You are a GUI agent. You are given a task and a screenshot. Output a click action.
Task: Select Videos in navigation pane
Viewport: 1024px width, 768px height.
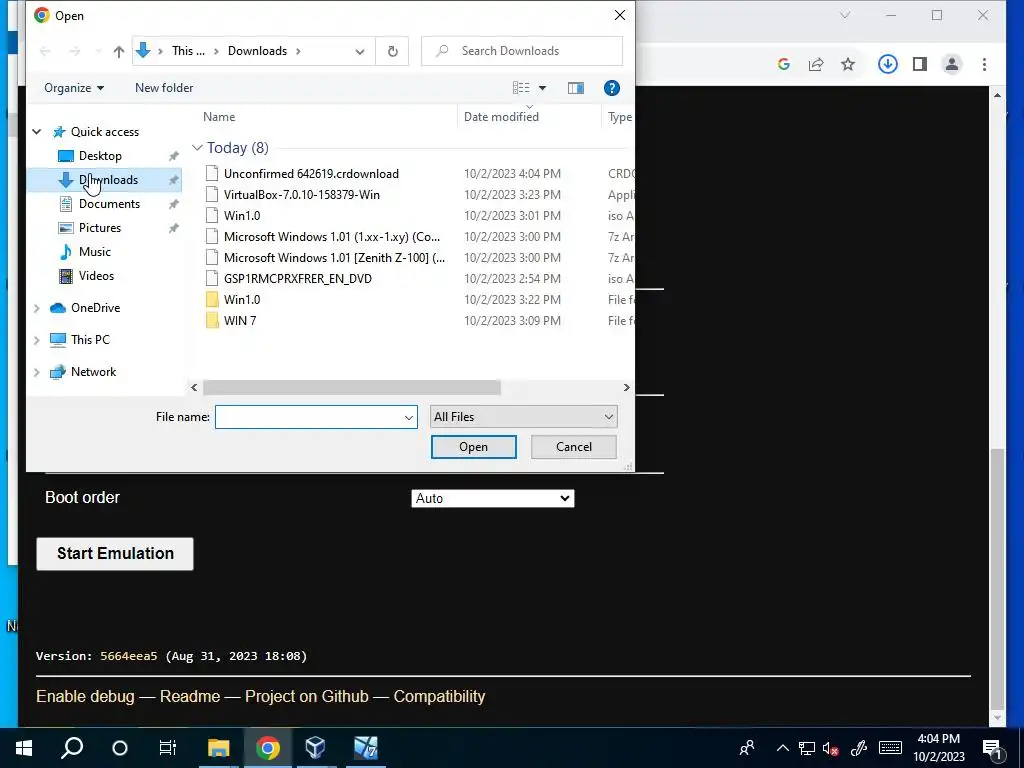point(96,276)
